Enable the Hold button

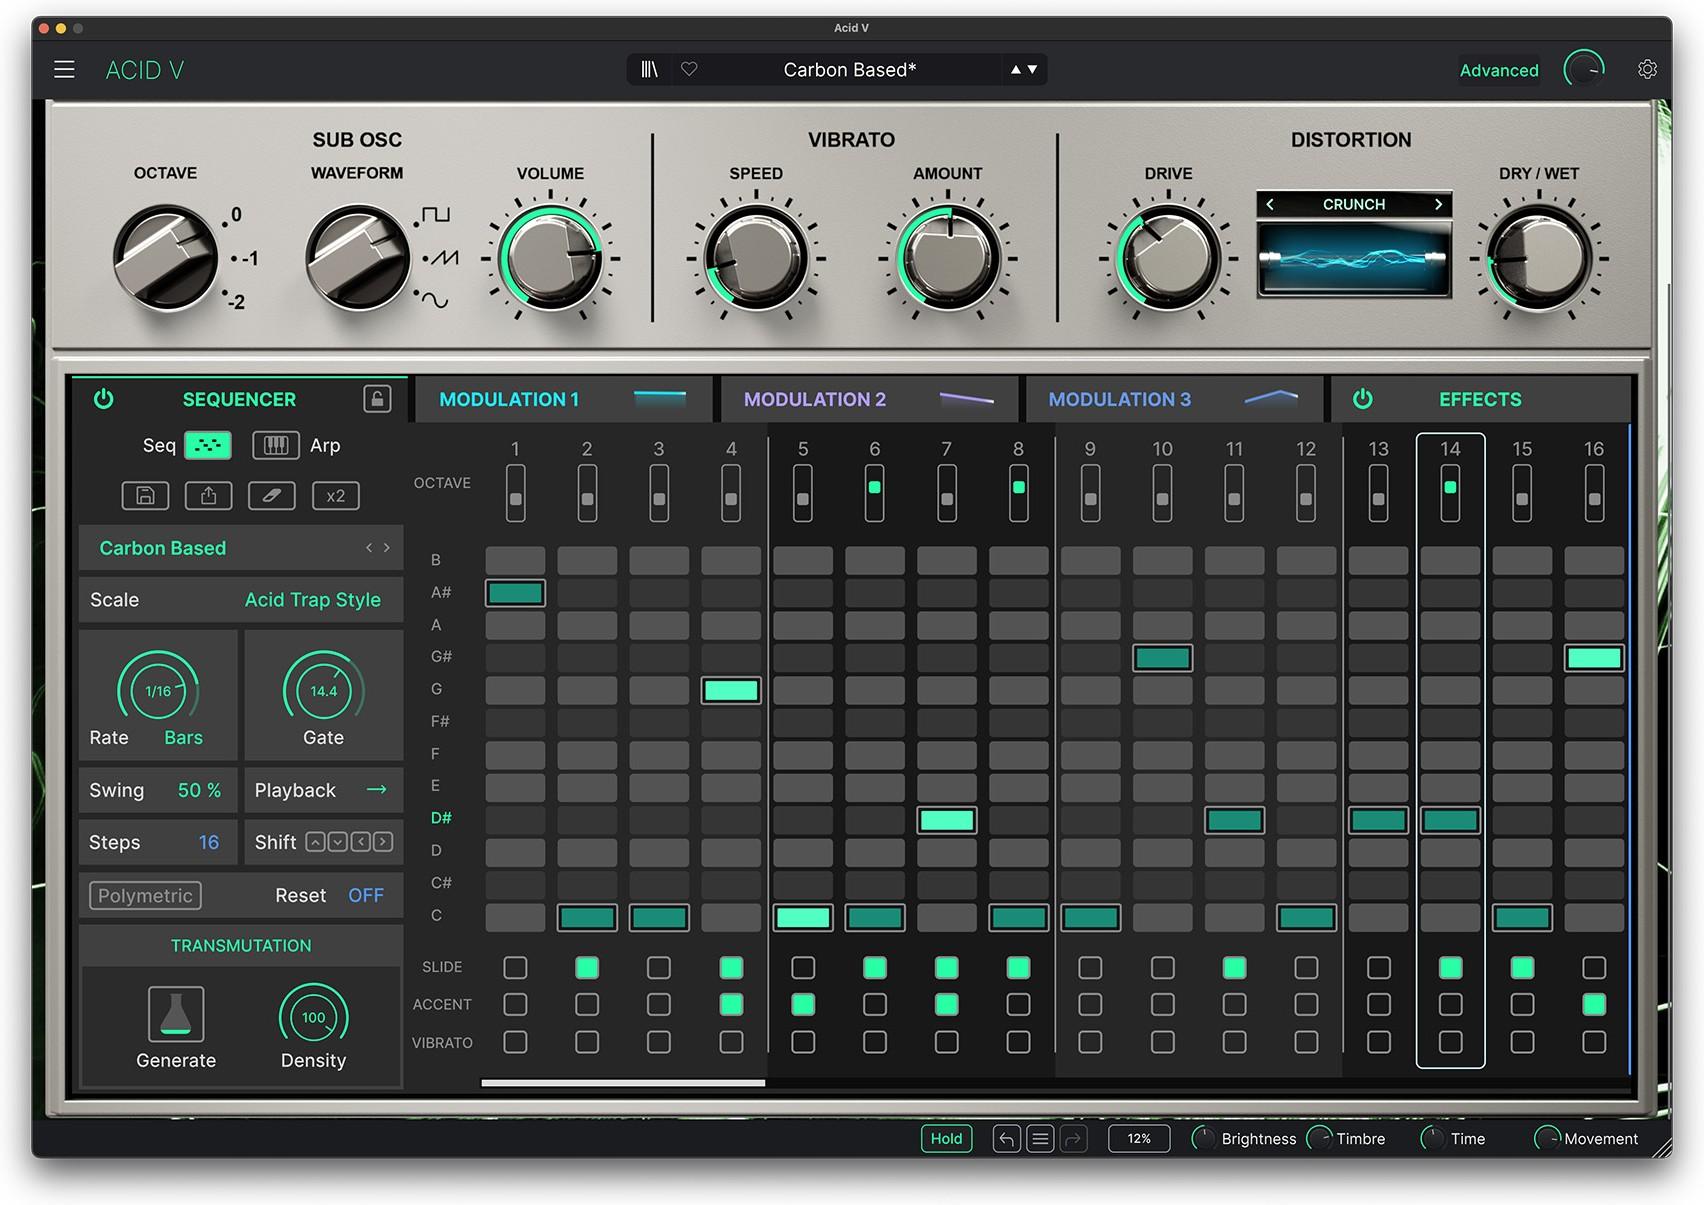946,1138
